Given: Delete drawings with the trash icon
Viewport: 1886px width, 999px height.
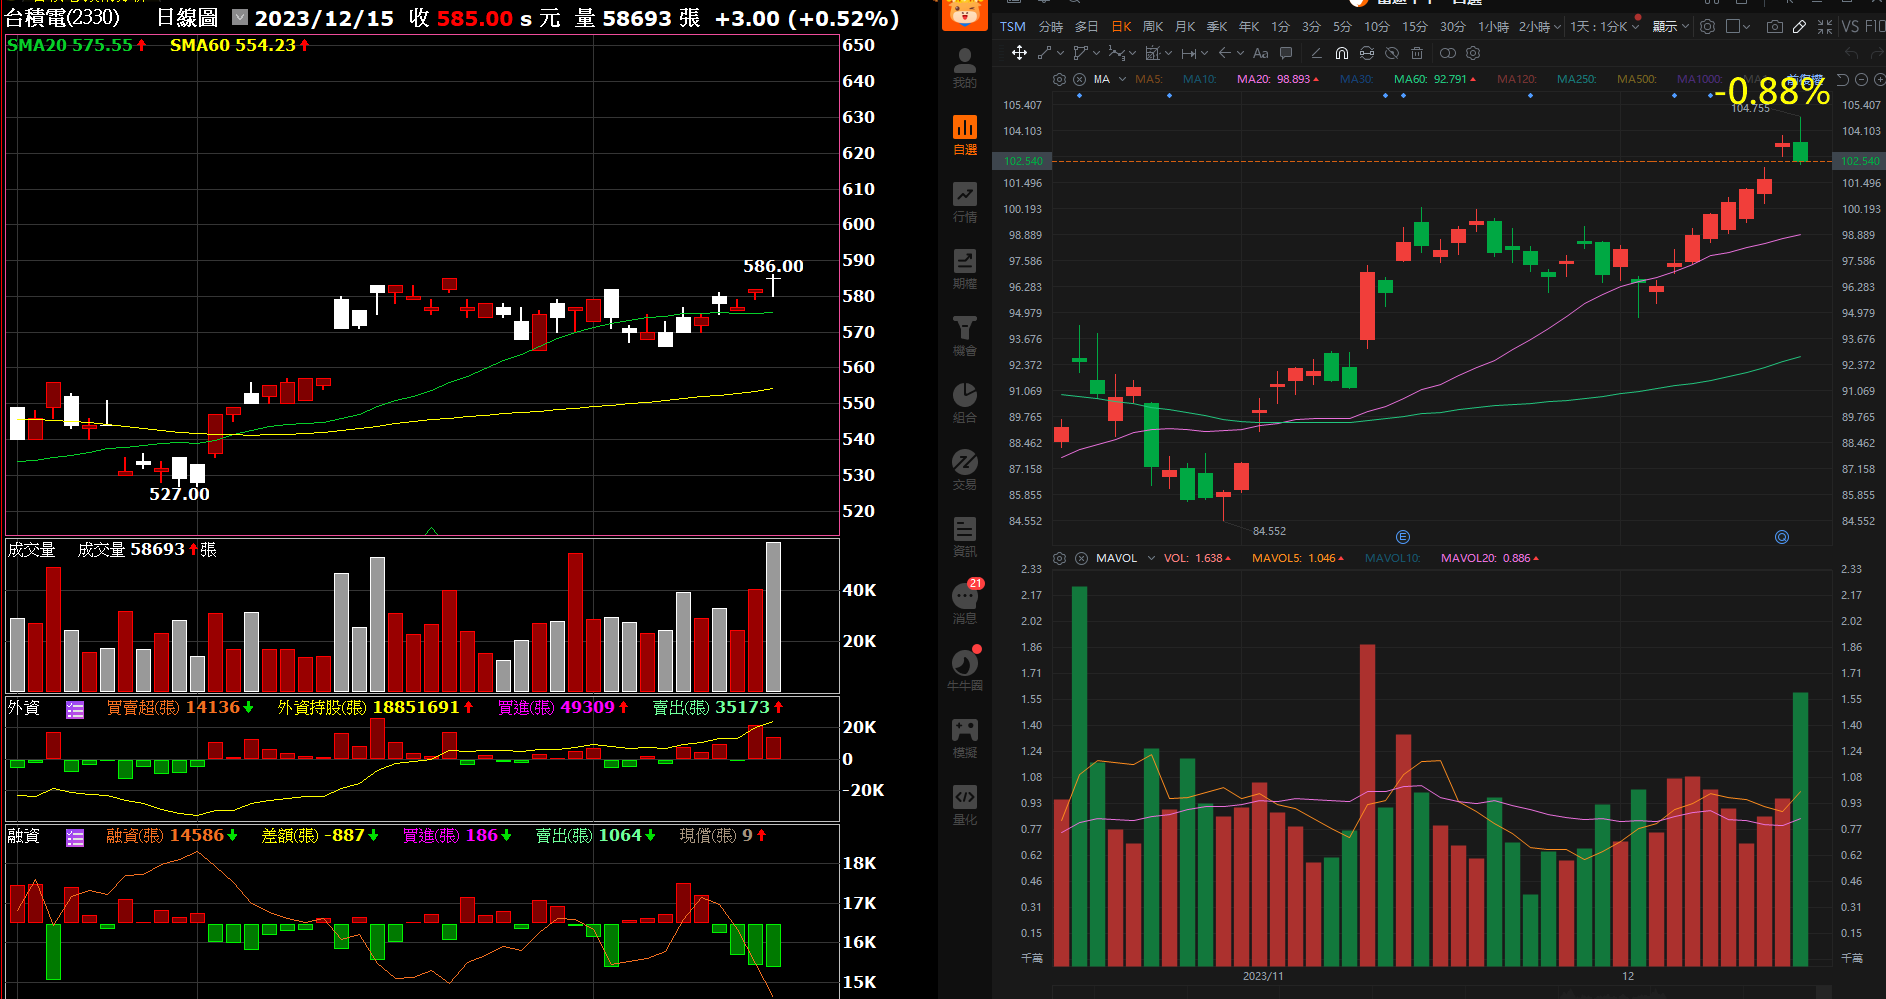Looking at the screenshot, I should pyautogui.click(x=1417, y=53).
